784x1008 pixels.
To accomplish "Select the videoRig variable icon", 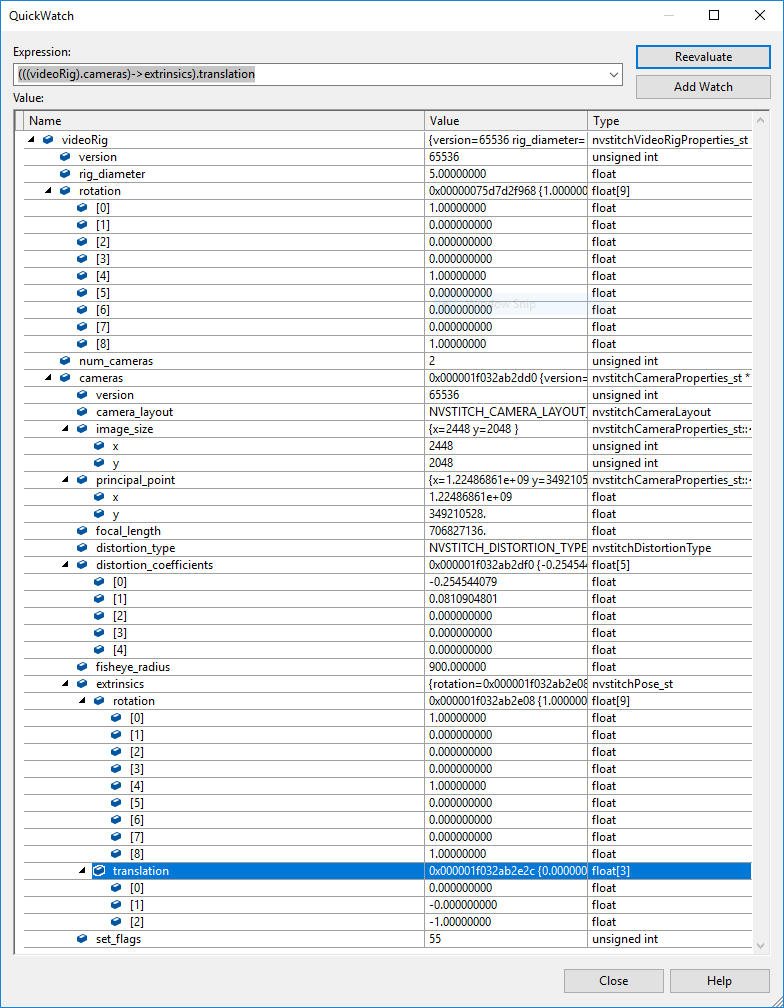I will (48, 140).
